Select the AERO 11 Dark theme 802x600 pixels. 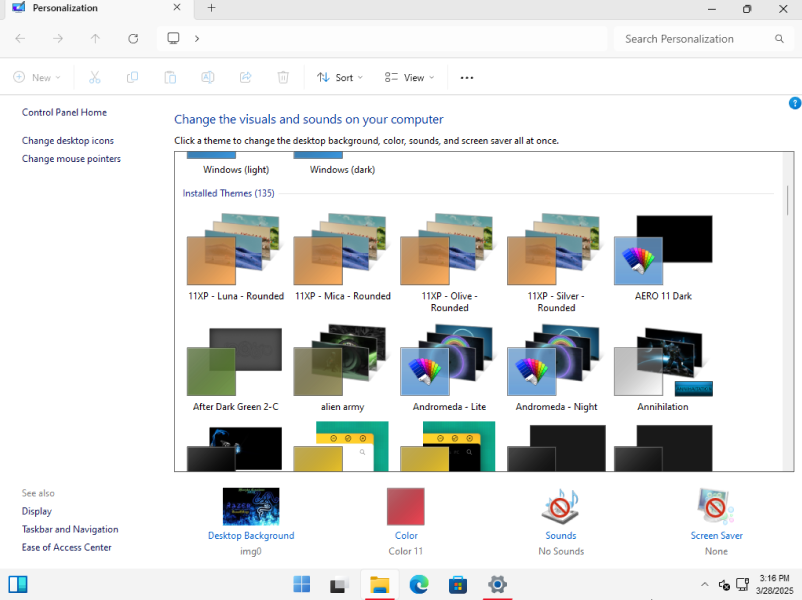pyautogui.click(x=663, y=257)
